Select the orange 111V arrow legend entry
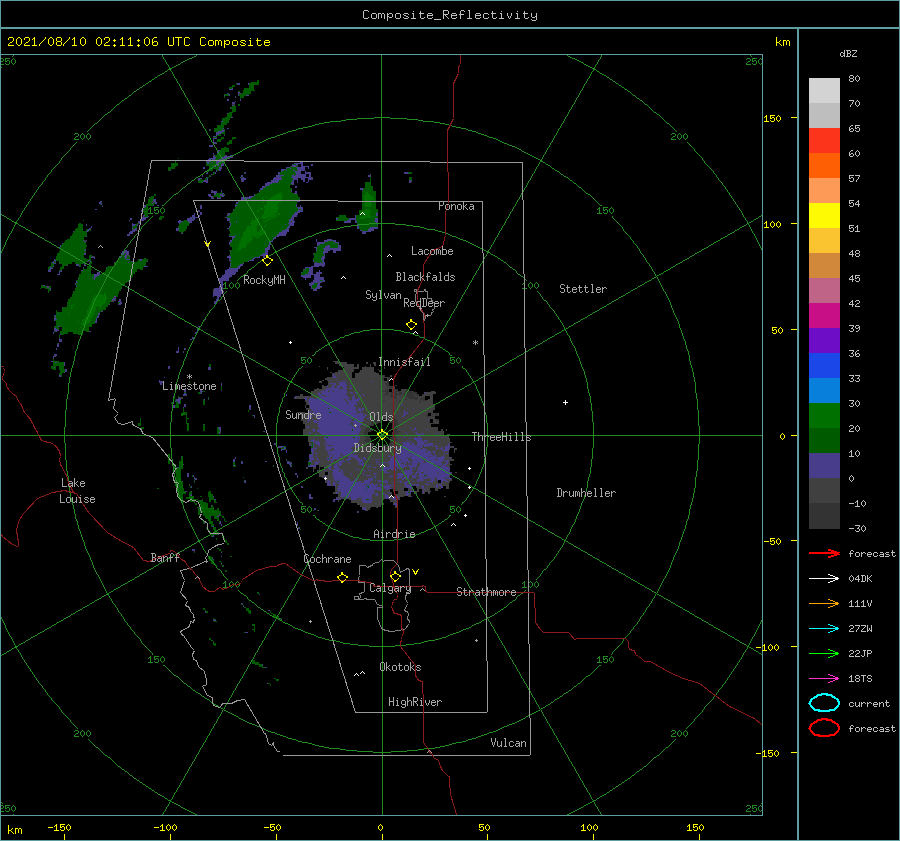Image resolution: width=900 pixels, height=841 pixels. pyautogui.click(x=824, y=603)
